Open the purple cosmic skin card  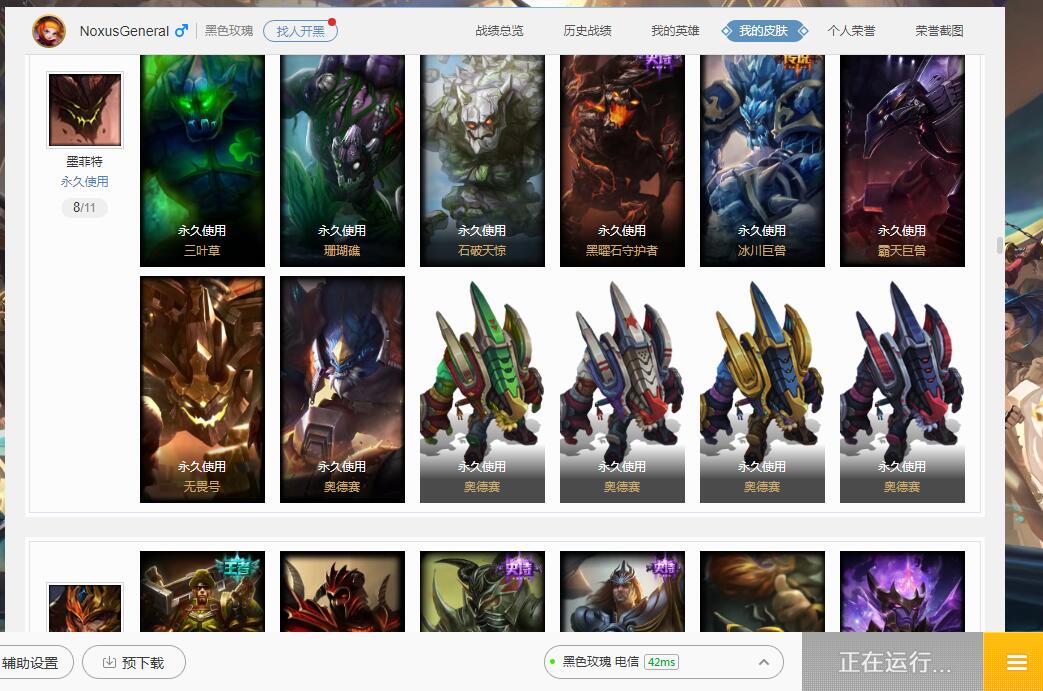coord(902,591)
